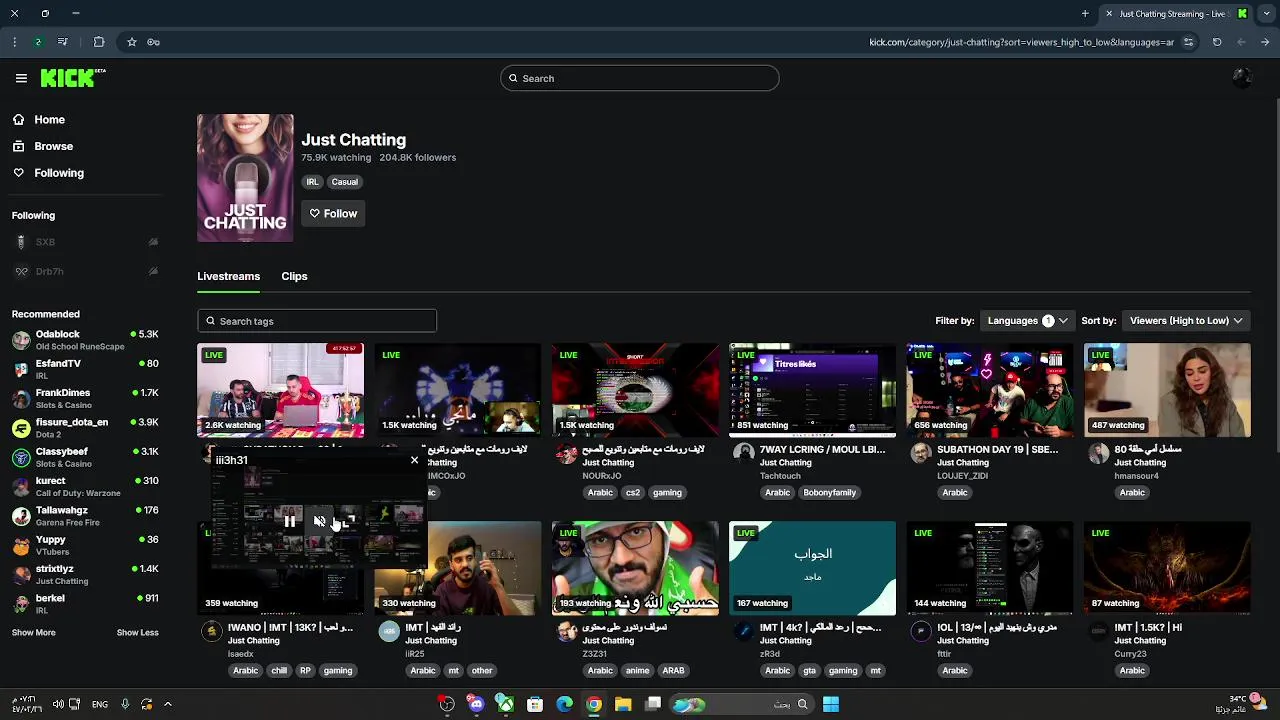Open the Windows Start menu

[831, 704]
